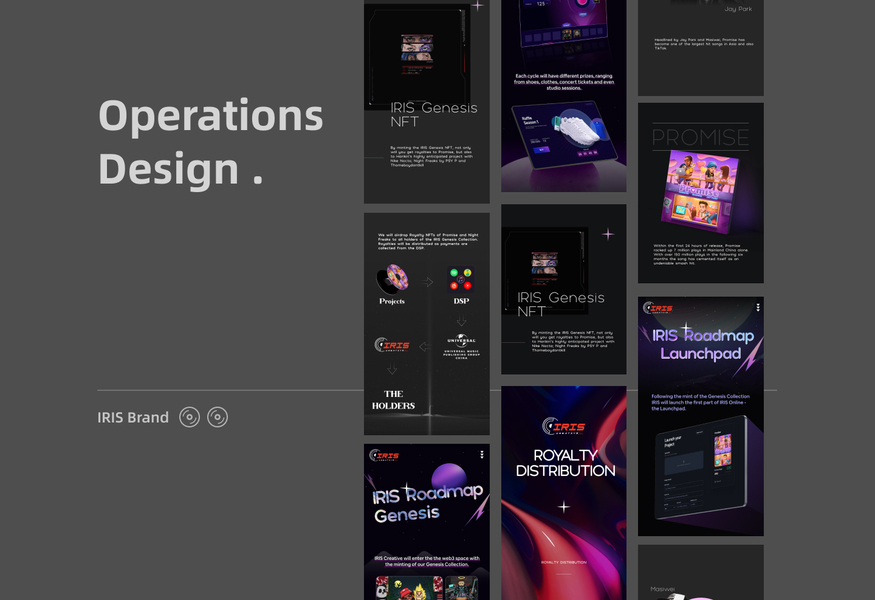Screen dimensions: 875x600
Task: Click the DSP streaming apps icon
Action: pyautogui.click(x=461, y=279)
